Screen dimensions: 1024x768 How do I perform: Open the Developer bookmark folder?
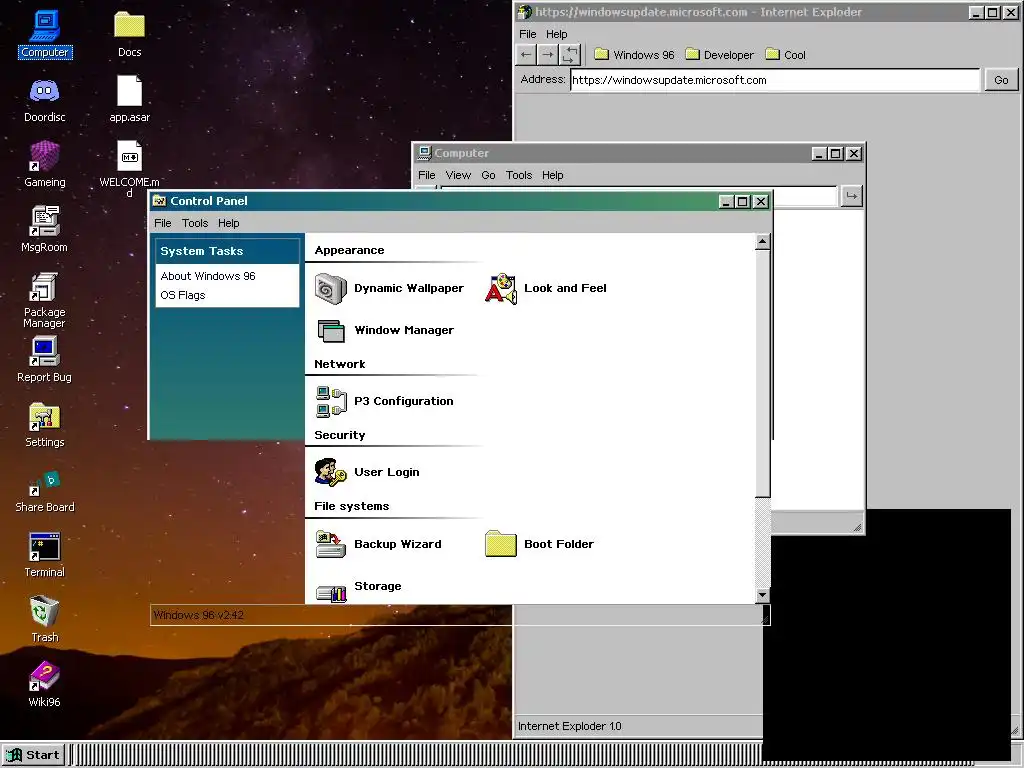[720, 55]
